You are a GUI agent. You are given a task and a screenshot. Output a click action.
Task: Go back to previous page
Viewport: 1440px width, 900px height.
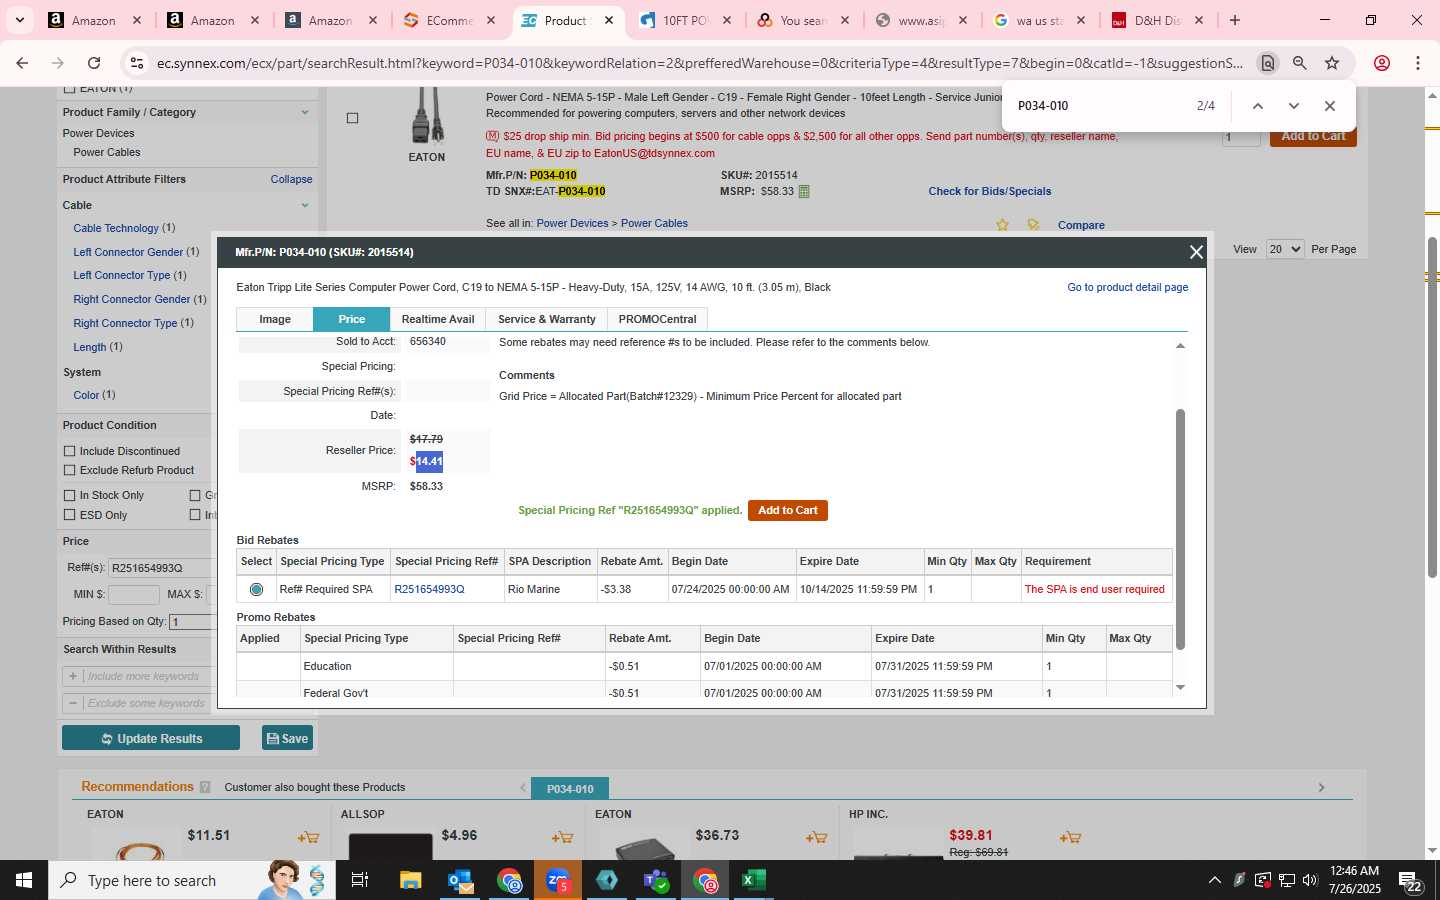[x=22, y=63]
